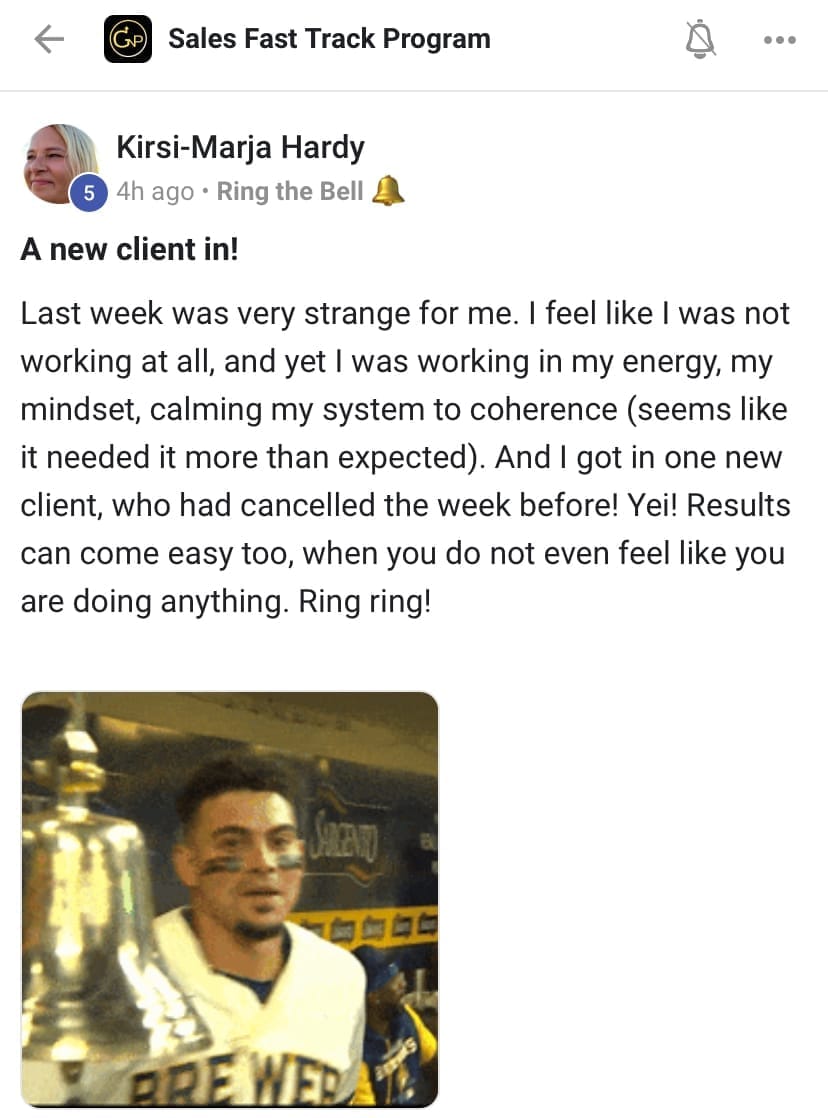Image resolution: width=828 pixels, height=1118 pixels.
Task: Open the Sales Fast Track Program title
Action: point(329,40)
